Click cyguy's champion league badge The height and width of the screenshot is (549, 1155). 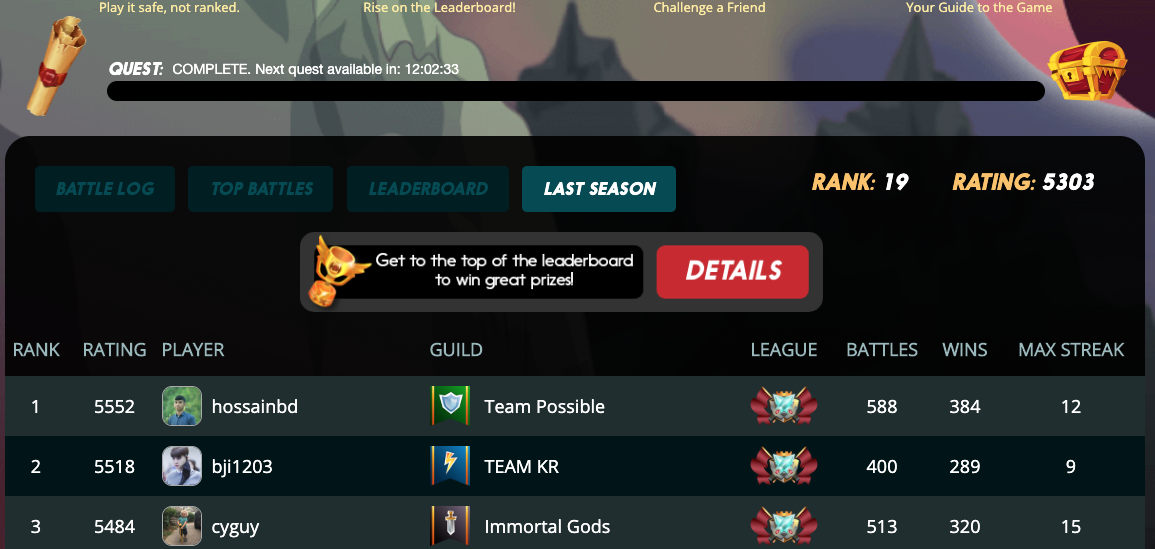(784, 526)
